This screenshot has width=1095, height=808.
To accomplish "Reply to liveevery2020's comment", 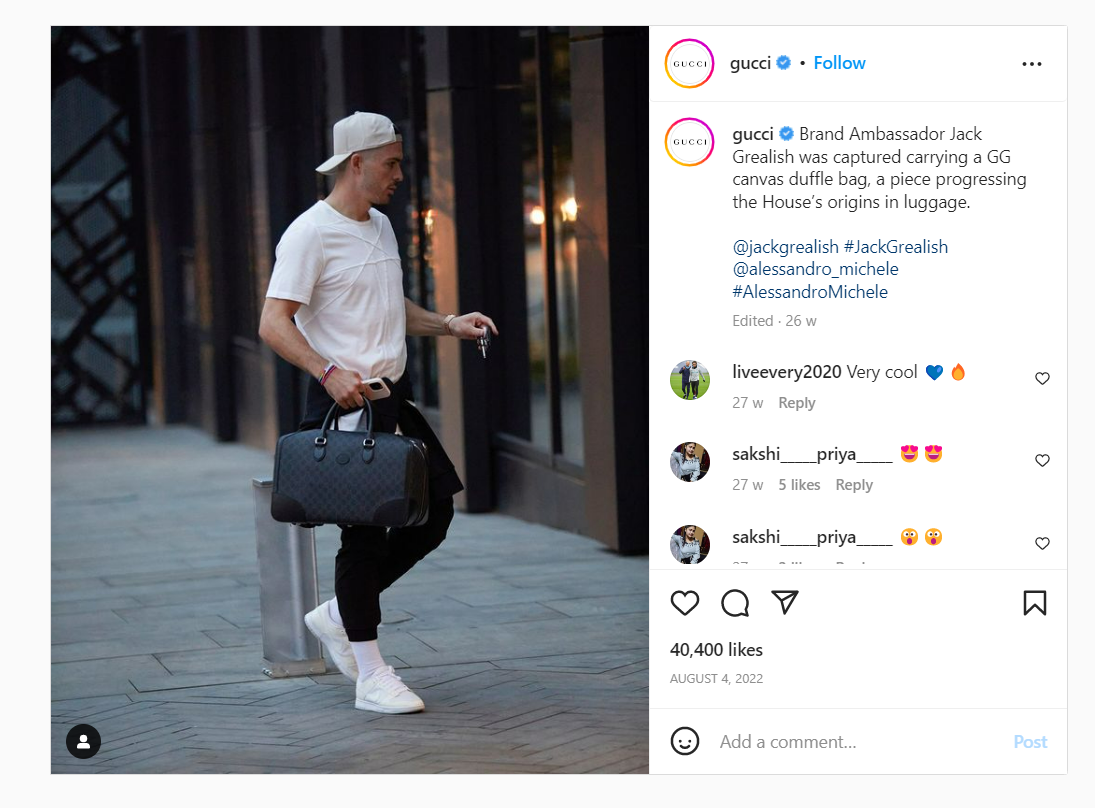I will tap(797, 403).
